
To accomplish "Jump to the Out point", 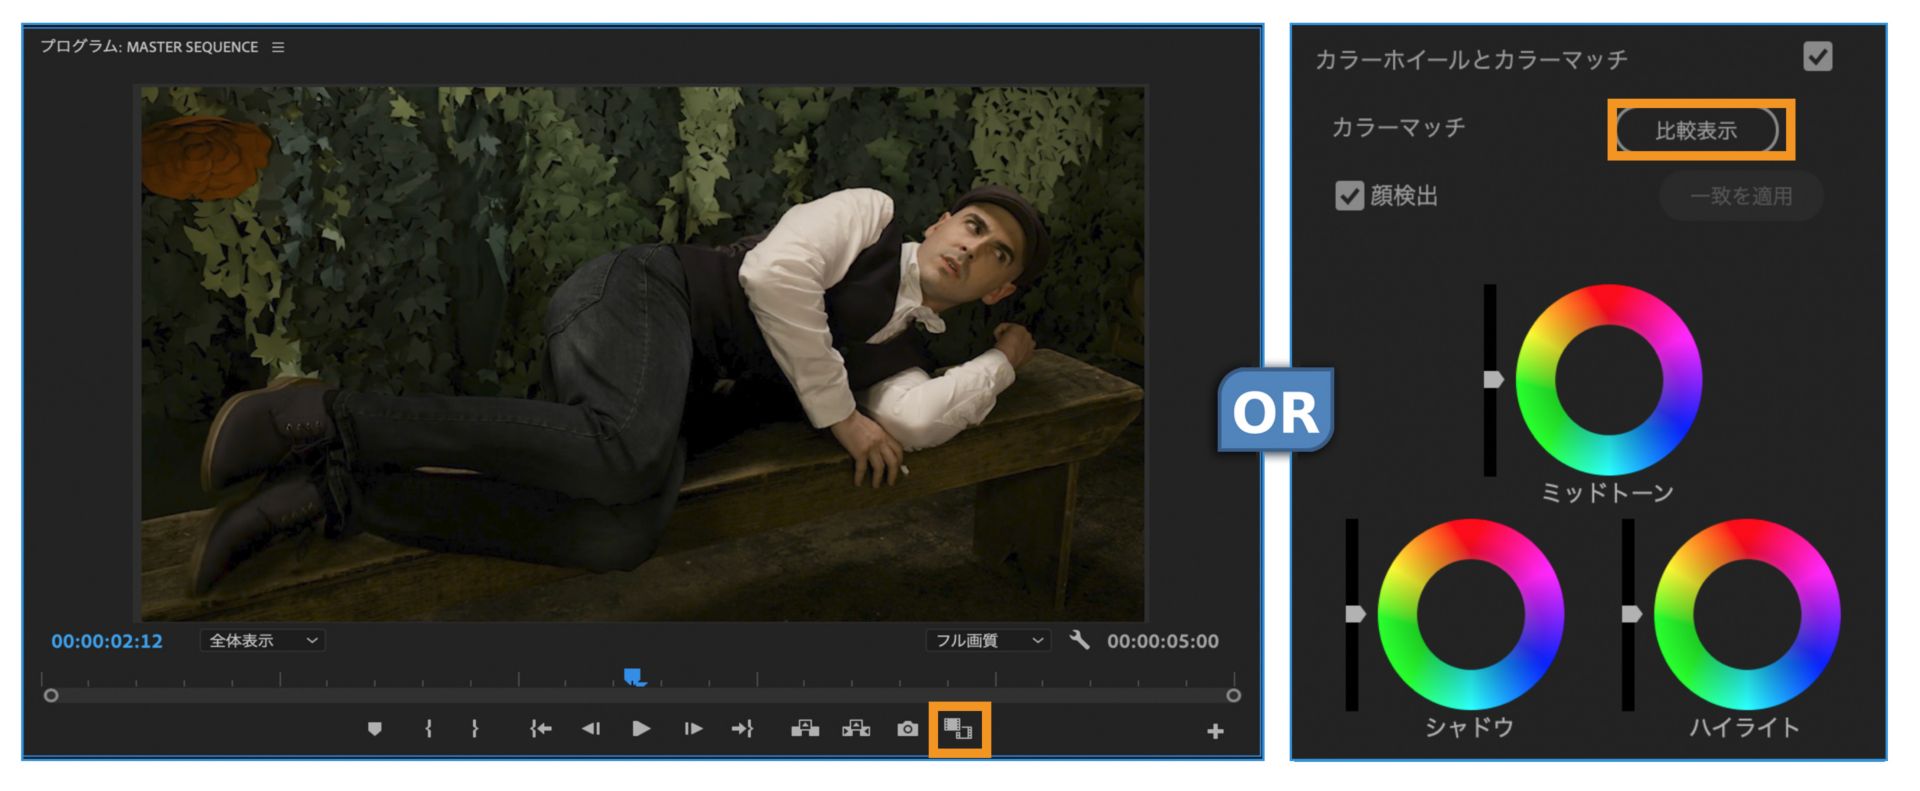I will (743, 729).
